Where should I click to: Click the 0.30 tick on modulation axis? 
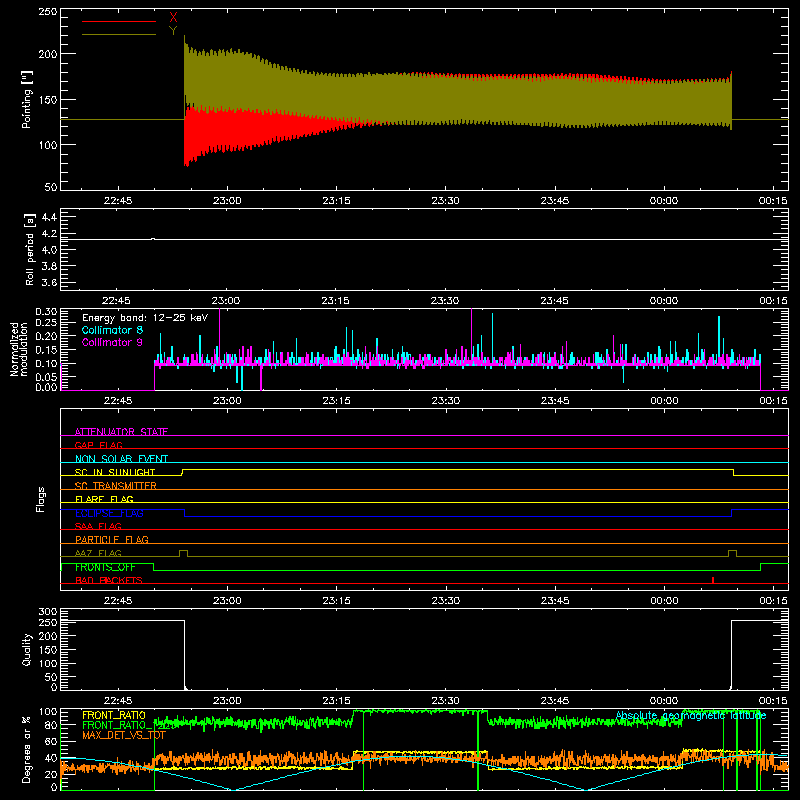(46, 312)
